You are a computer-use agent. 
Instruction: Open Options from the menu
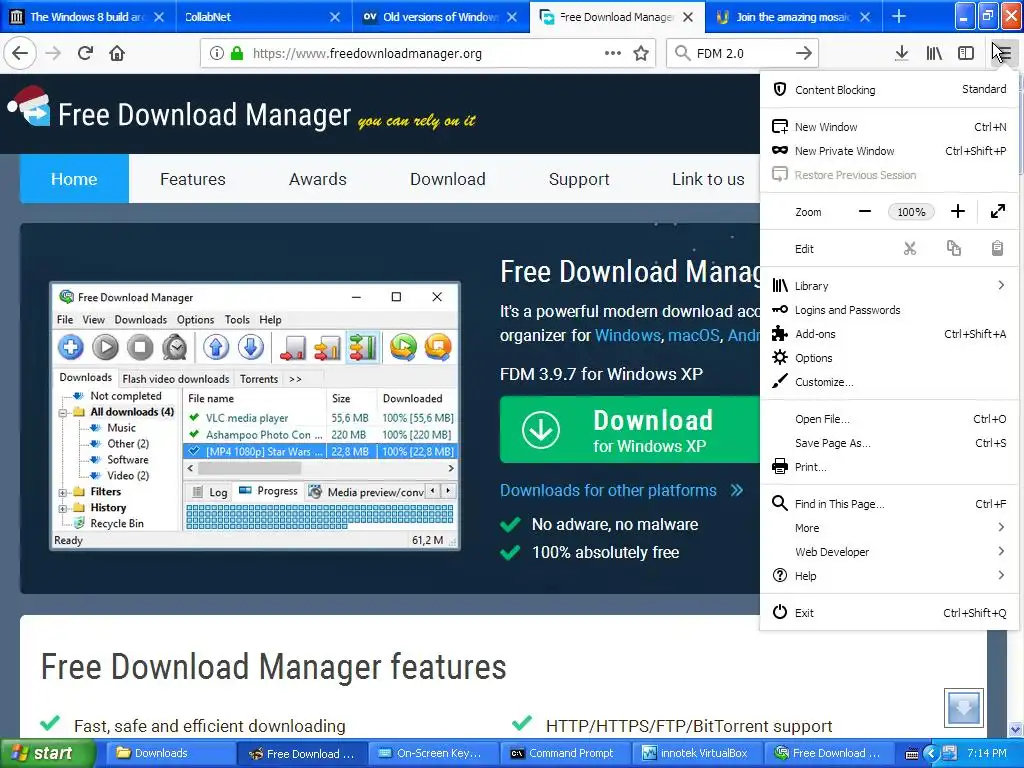tap(889, 358)
